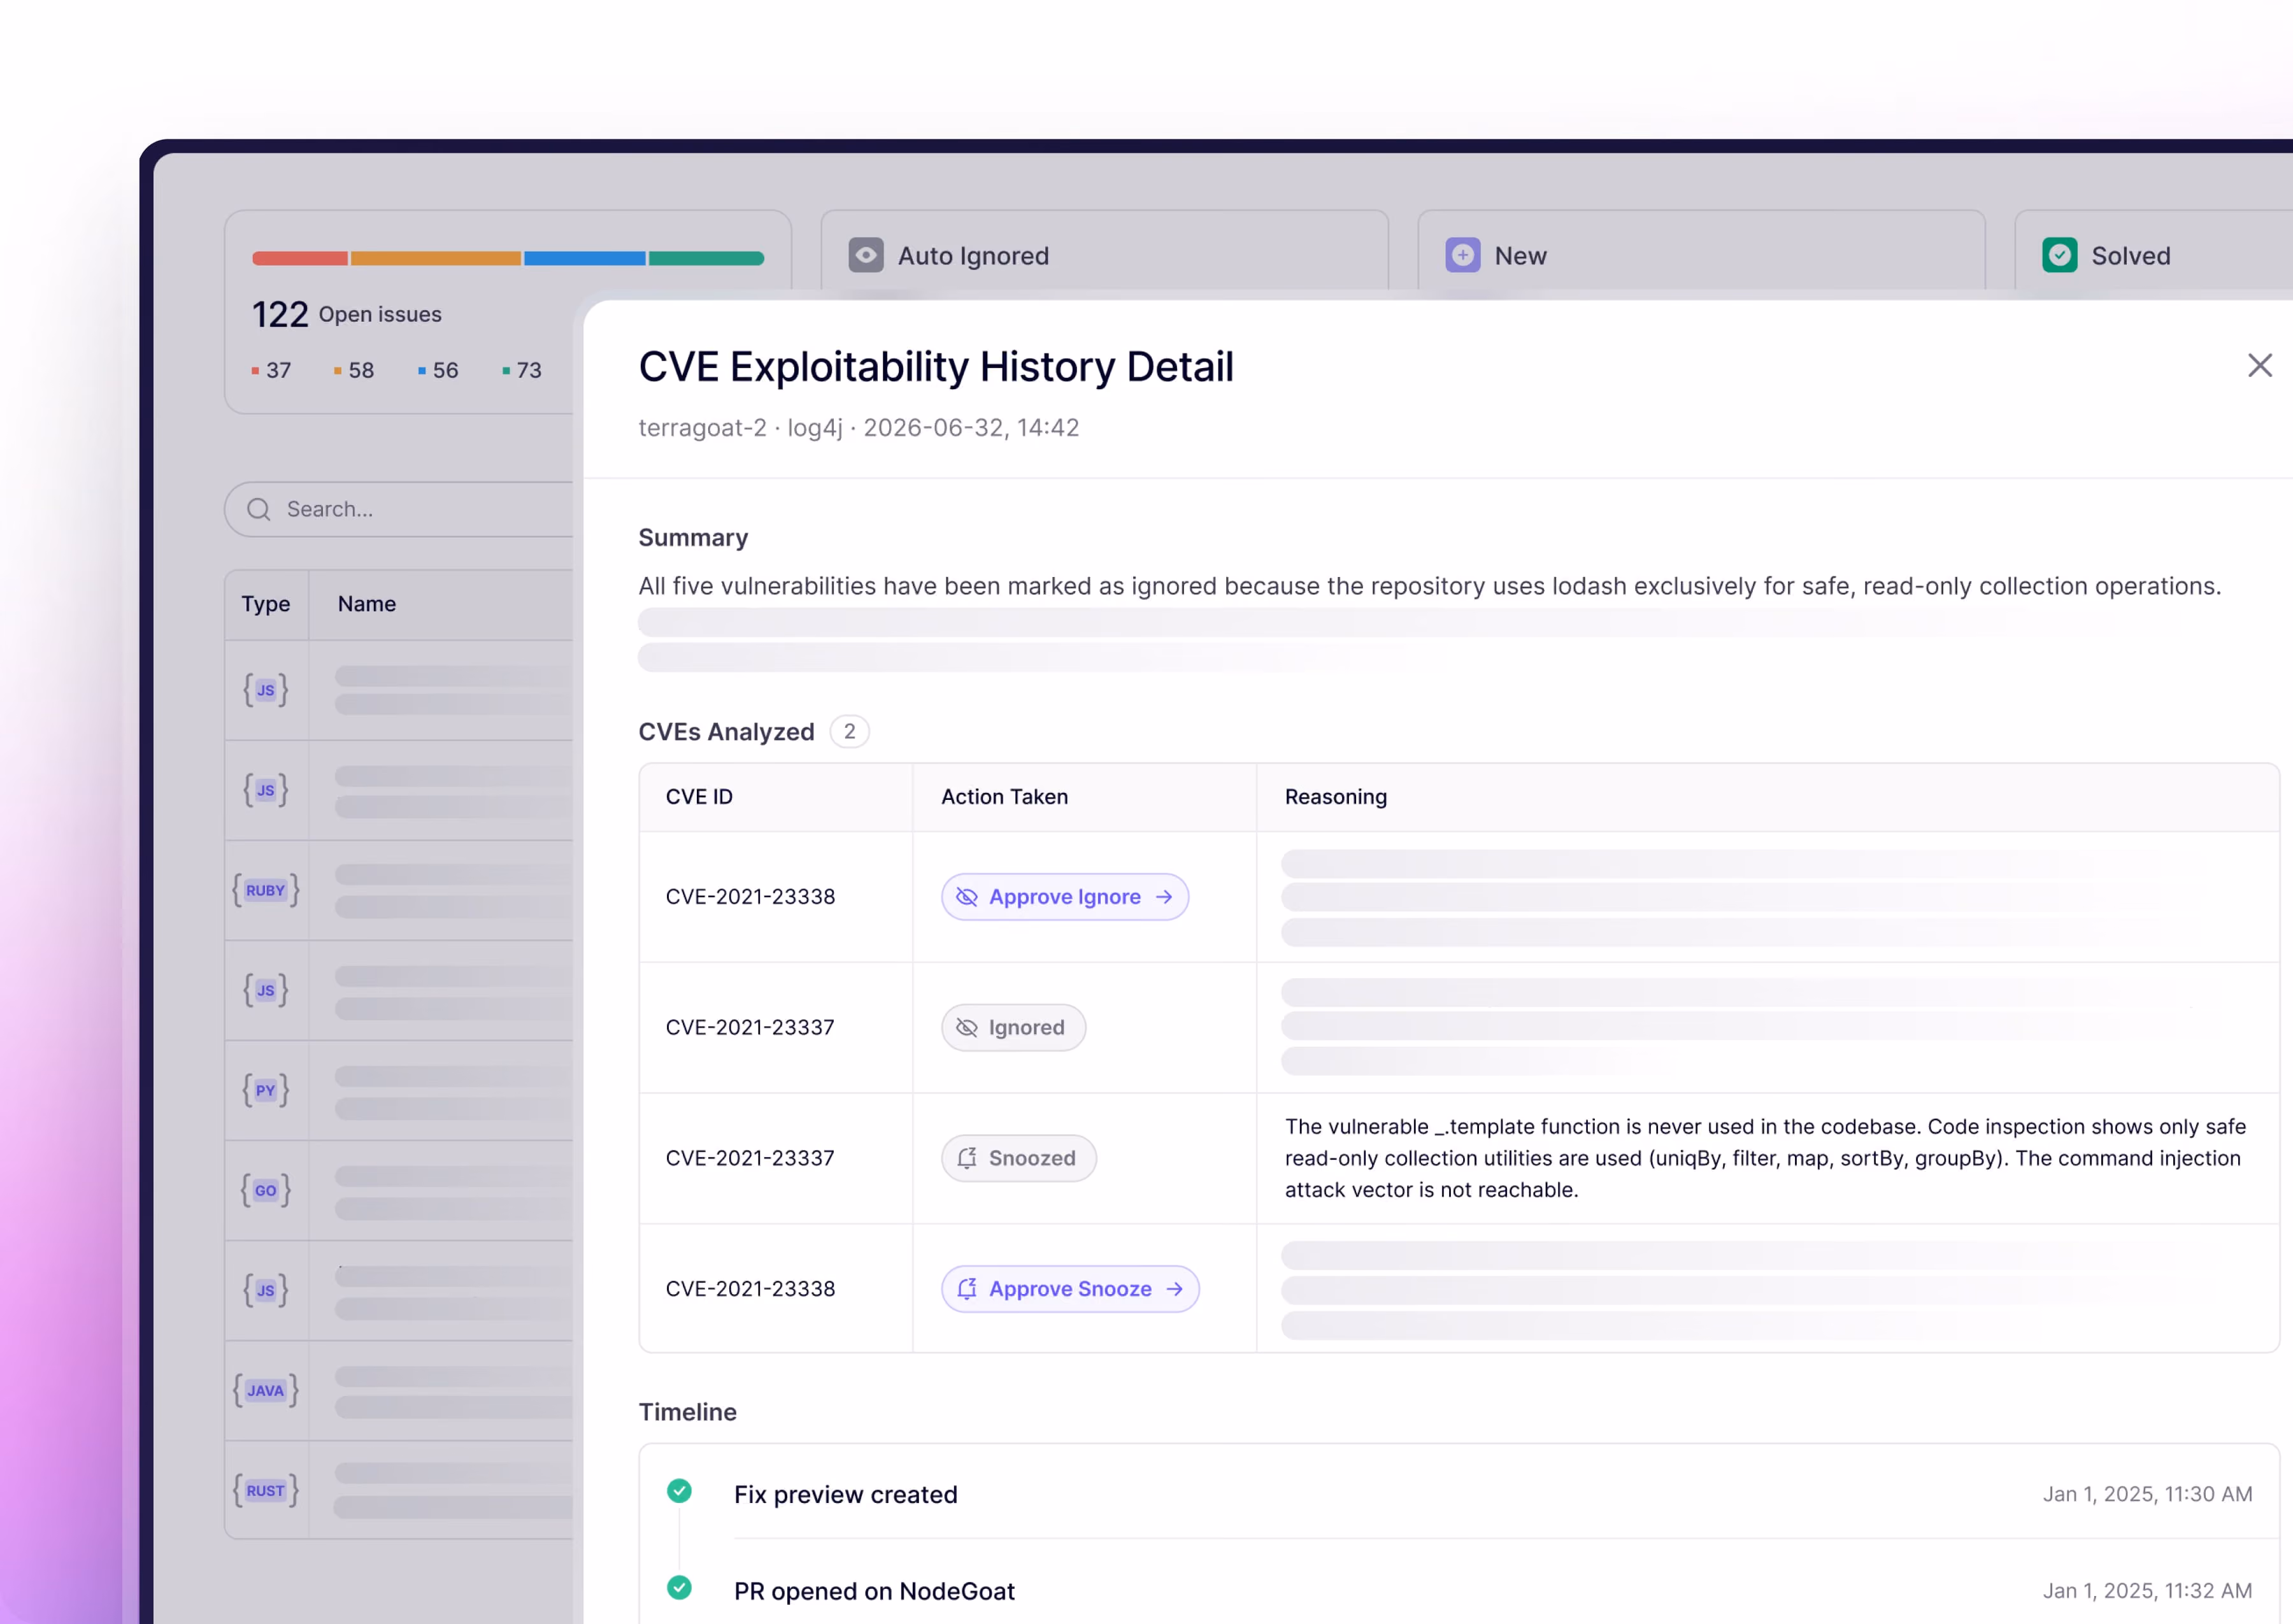Click the "Fix preview created" timeline entry
Screen dimensions: 2293x1624
[845, 1495]
